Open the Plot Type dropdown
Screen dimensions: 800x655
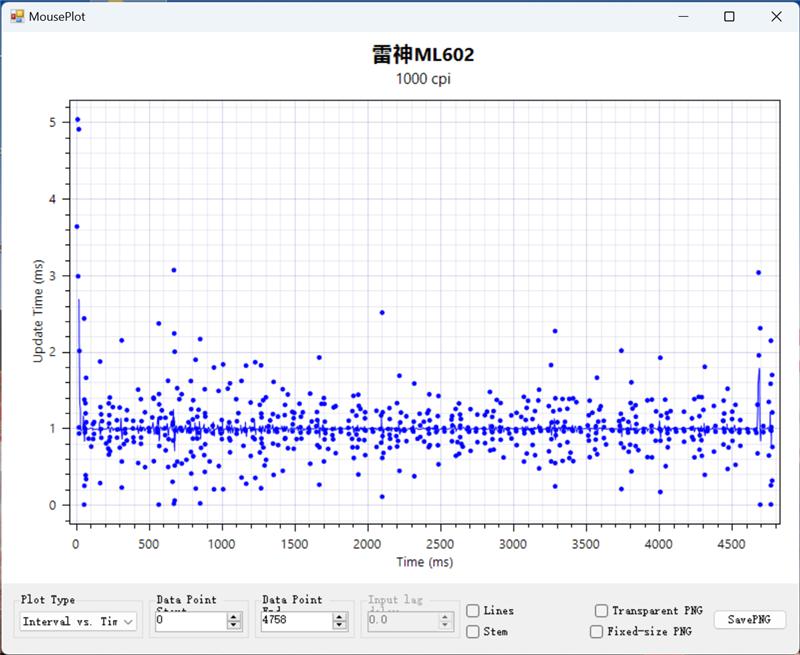click(79, 621)
